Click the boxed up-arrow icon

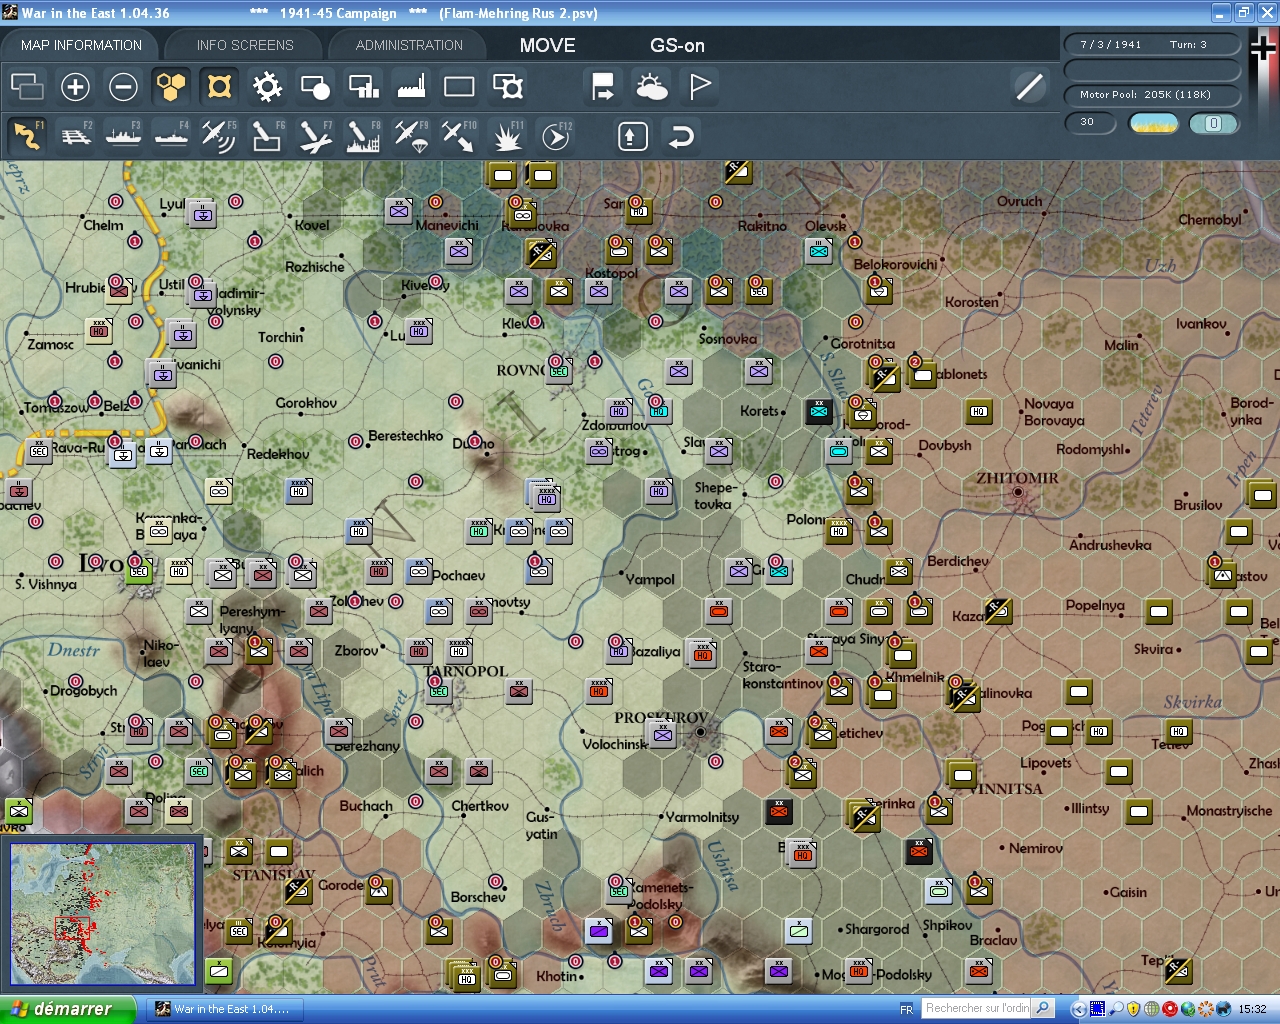click(632, 136)
